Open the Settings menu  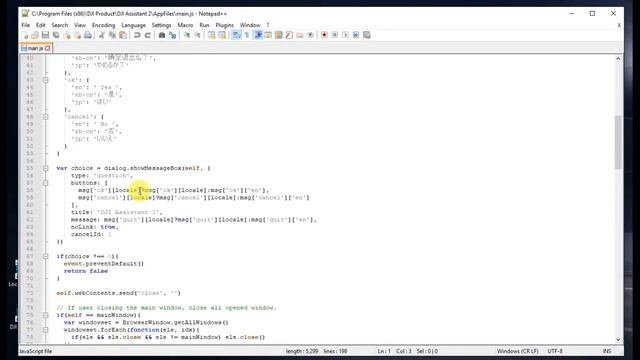pyautogui.click(x=162, y=25)
